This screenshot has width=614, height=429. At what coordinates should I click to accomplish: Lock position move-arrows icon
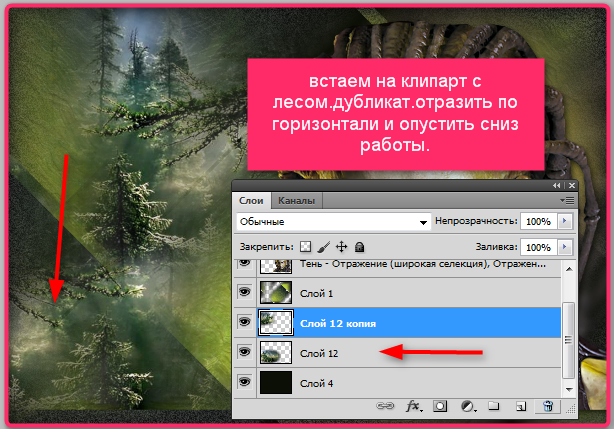click(x=341, y=247)
